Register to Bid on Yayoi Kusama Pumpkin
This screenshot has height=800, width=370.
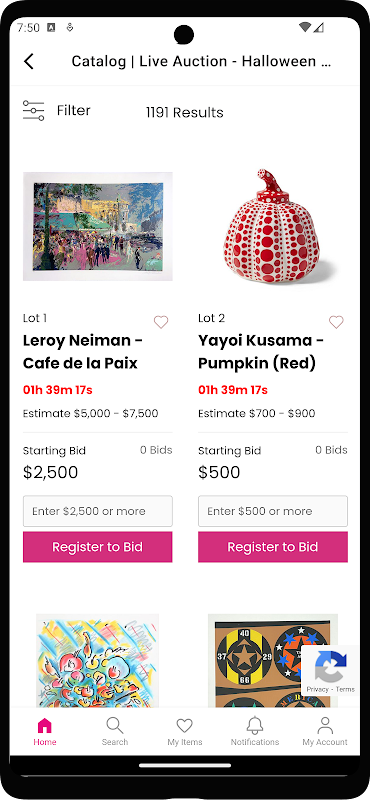point(273,547)
